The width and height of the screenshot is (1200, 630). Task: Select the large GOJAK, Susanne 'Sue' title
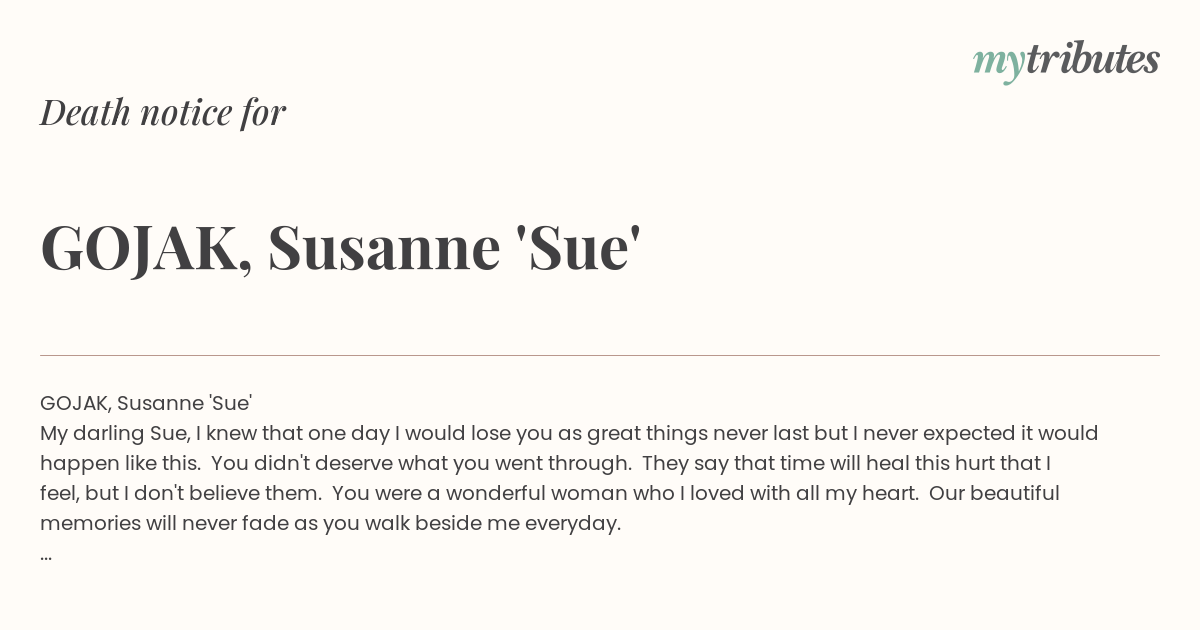click(x=340, y=248)
